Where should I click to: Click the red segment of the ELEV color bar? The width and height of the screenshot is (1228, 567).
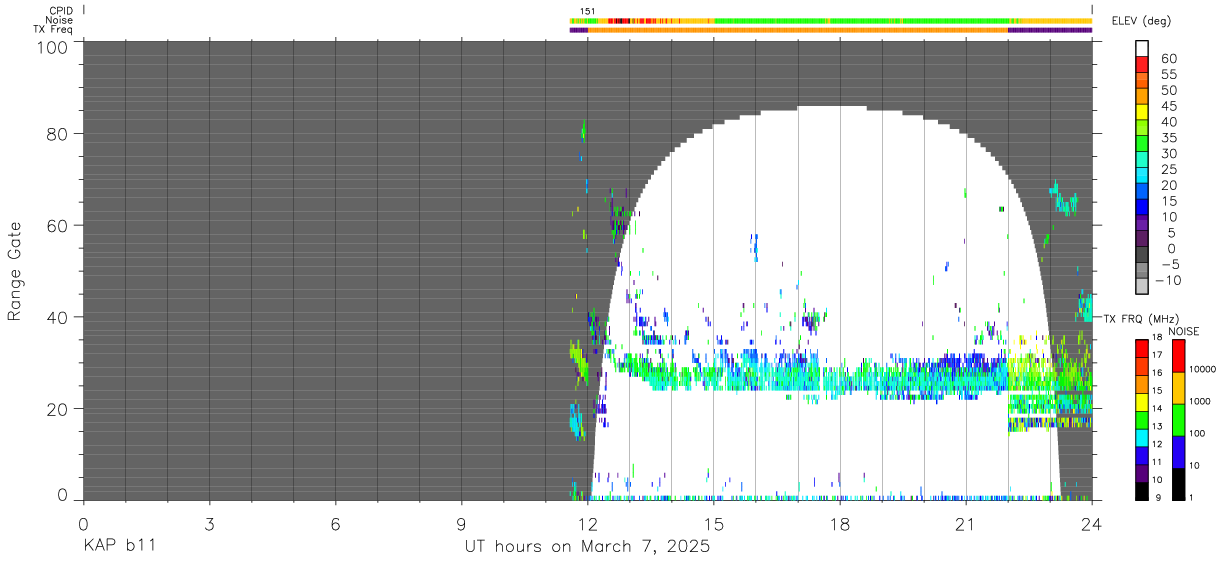pos(1142,65)
